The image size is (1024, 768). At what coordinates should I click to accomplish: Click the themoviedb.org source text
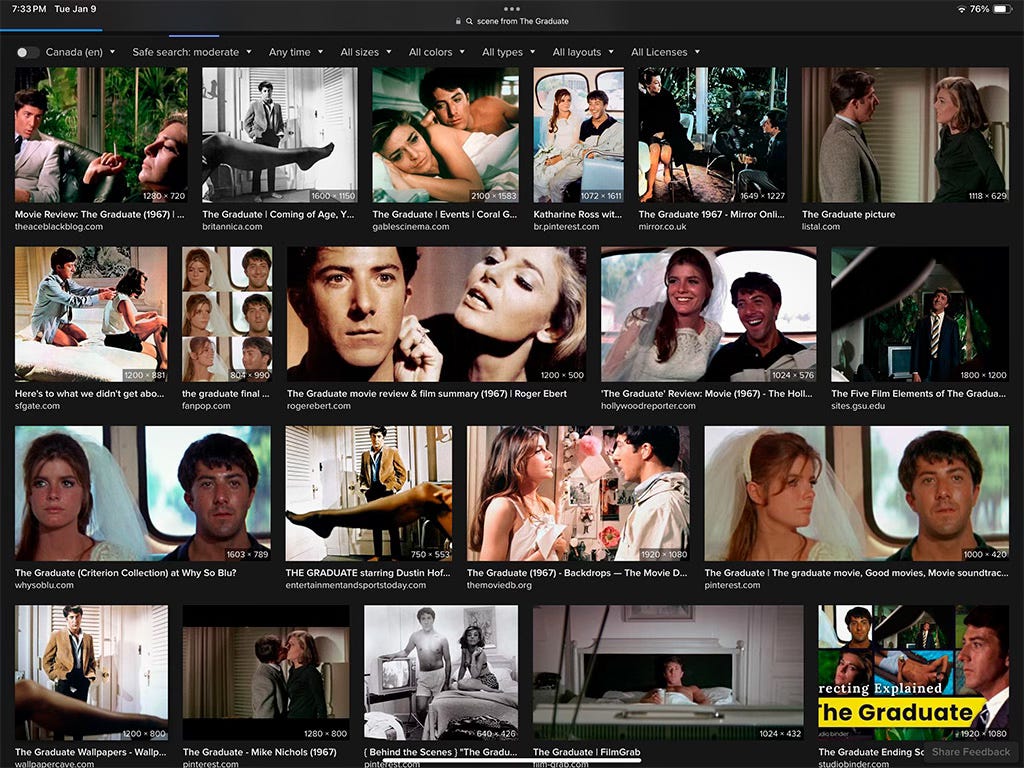click(x=499, y=585)
